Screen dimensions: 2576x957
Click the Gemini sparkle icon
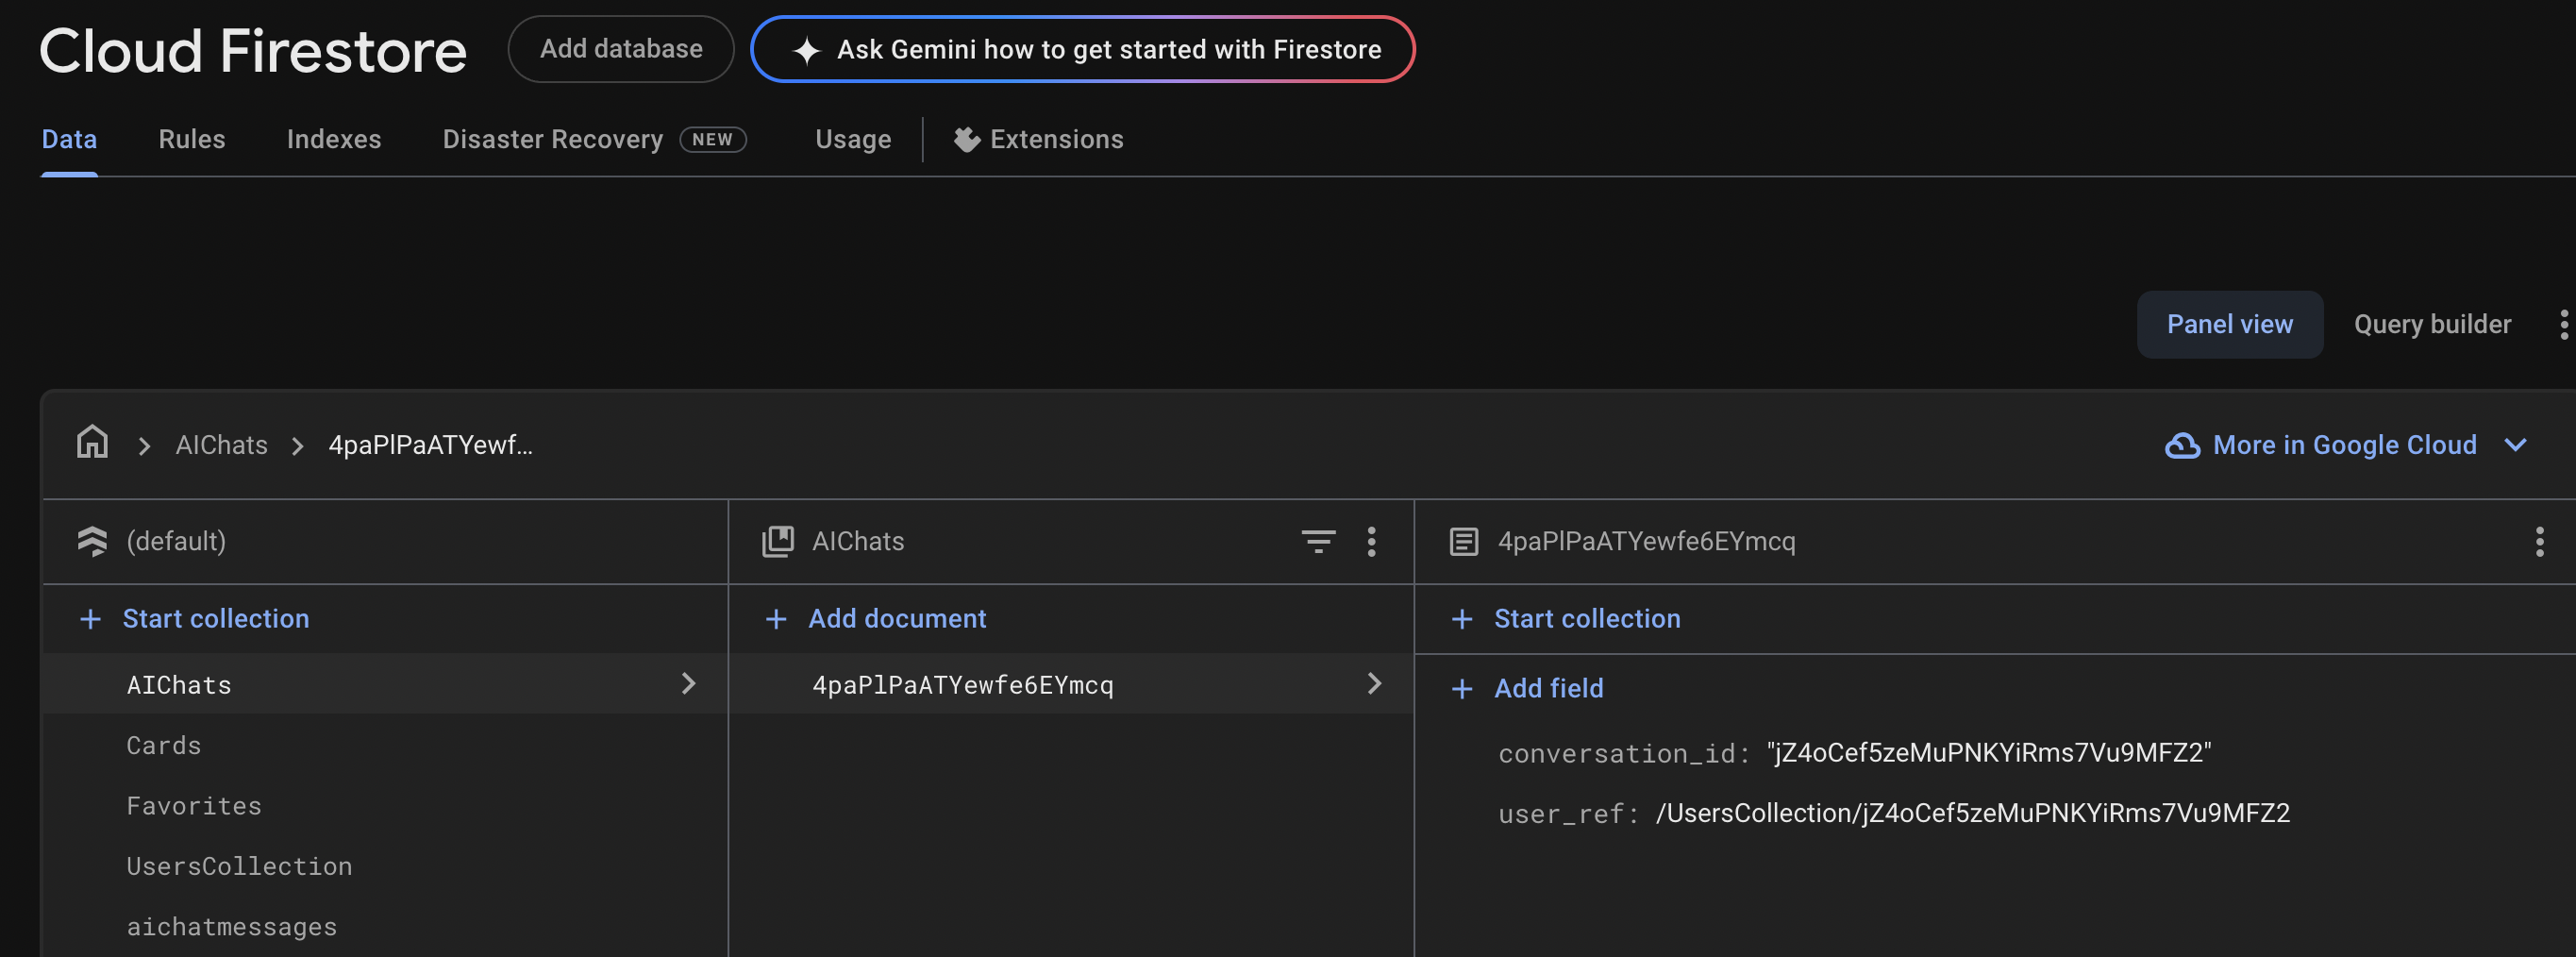point(806,50)
